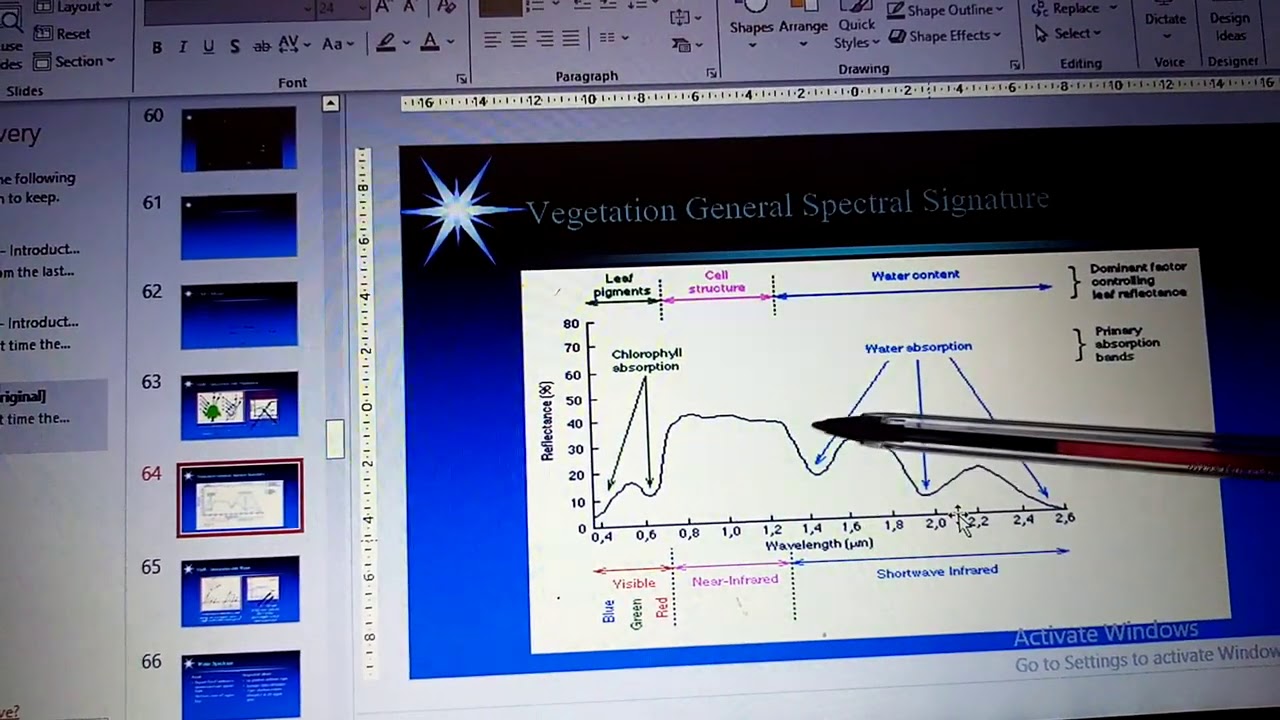Open Shape Effects dropdown
This screenshot has width=1280, height=720.
[x=945, y=36]
